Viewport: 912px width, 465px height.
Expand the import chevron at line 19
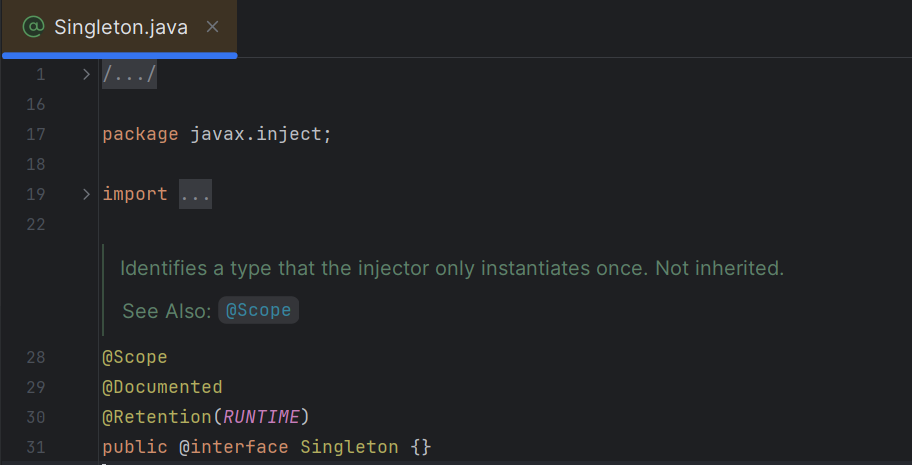[x=86, y=194]
